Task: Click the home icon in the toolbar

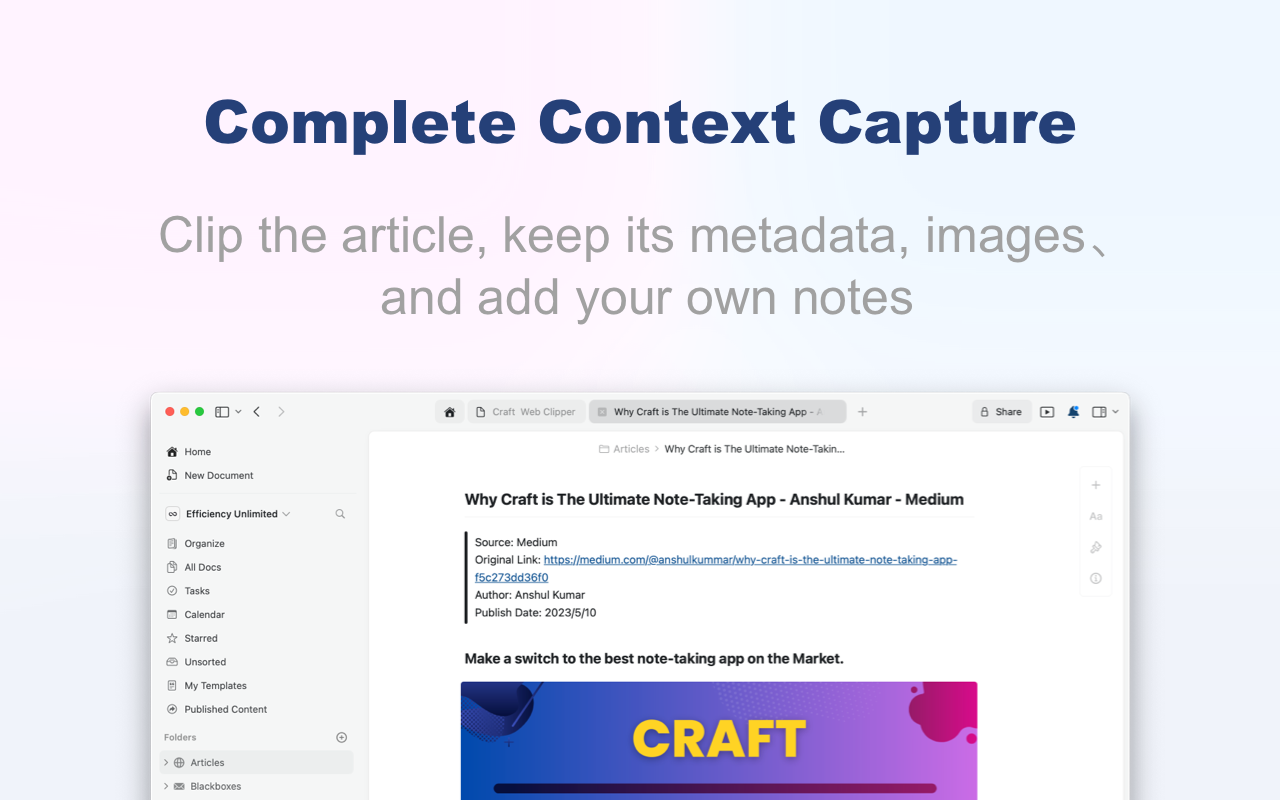Action: click(x=449, y=411)
